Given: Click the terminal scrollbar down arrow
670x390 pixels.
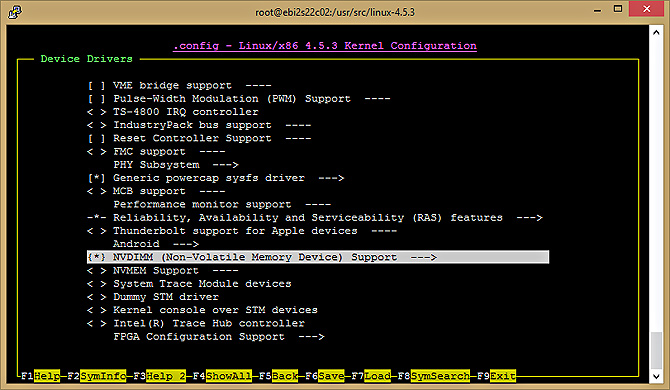Looking at the screenshot, I should (x=656, y=376).
